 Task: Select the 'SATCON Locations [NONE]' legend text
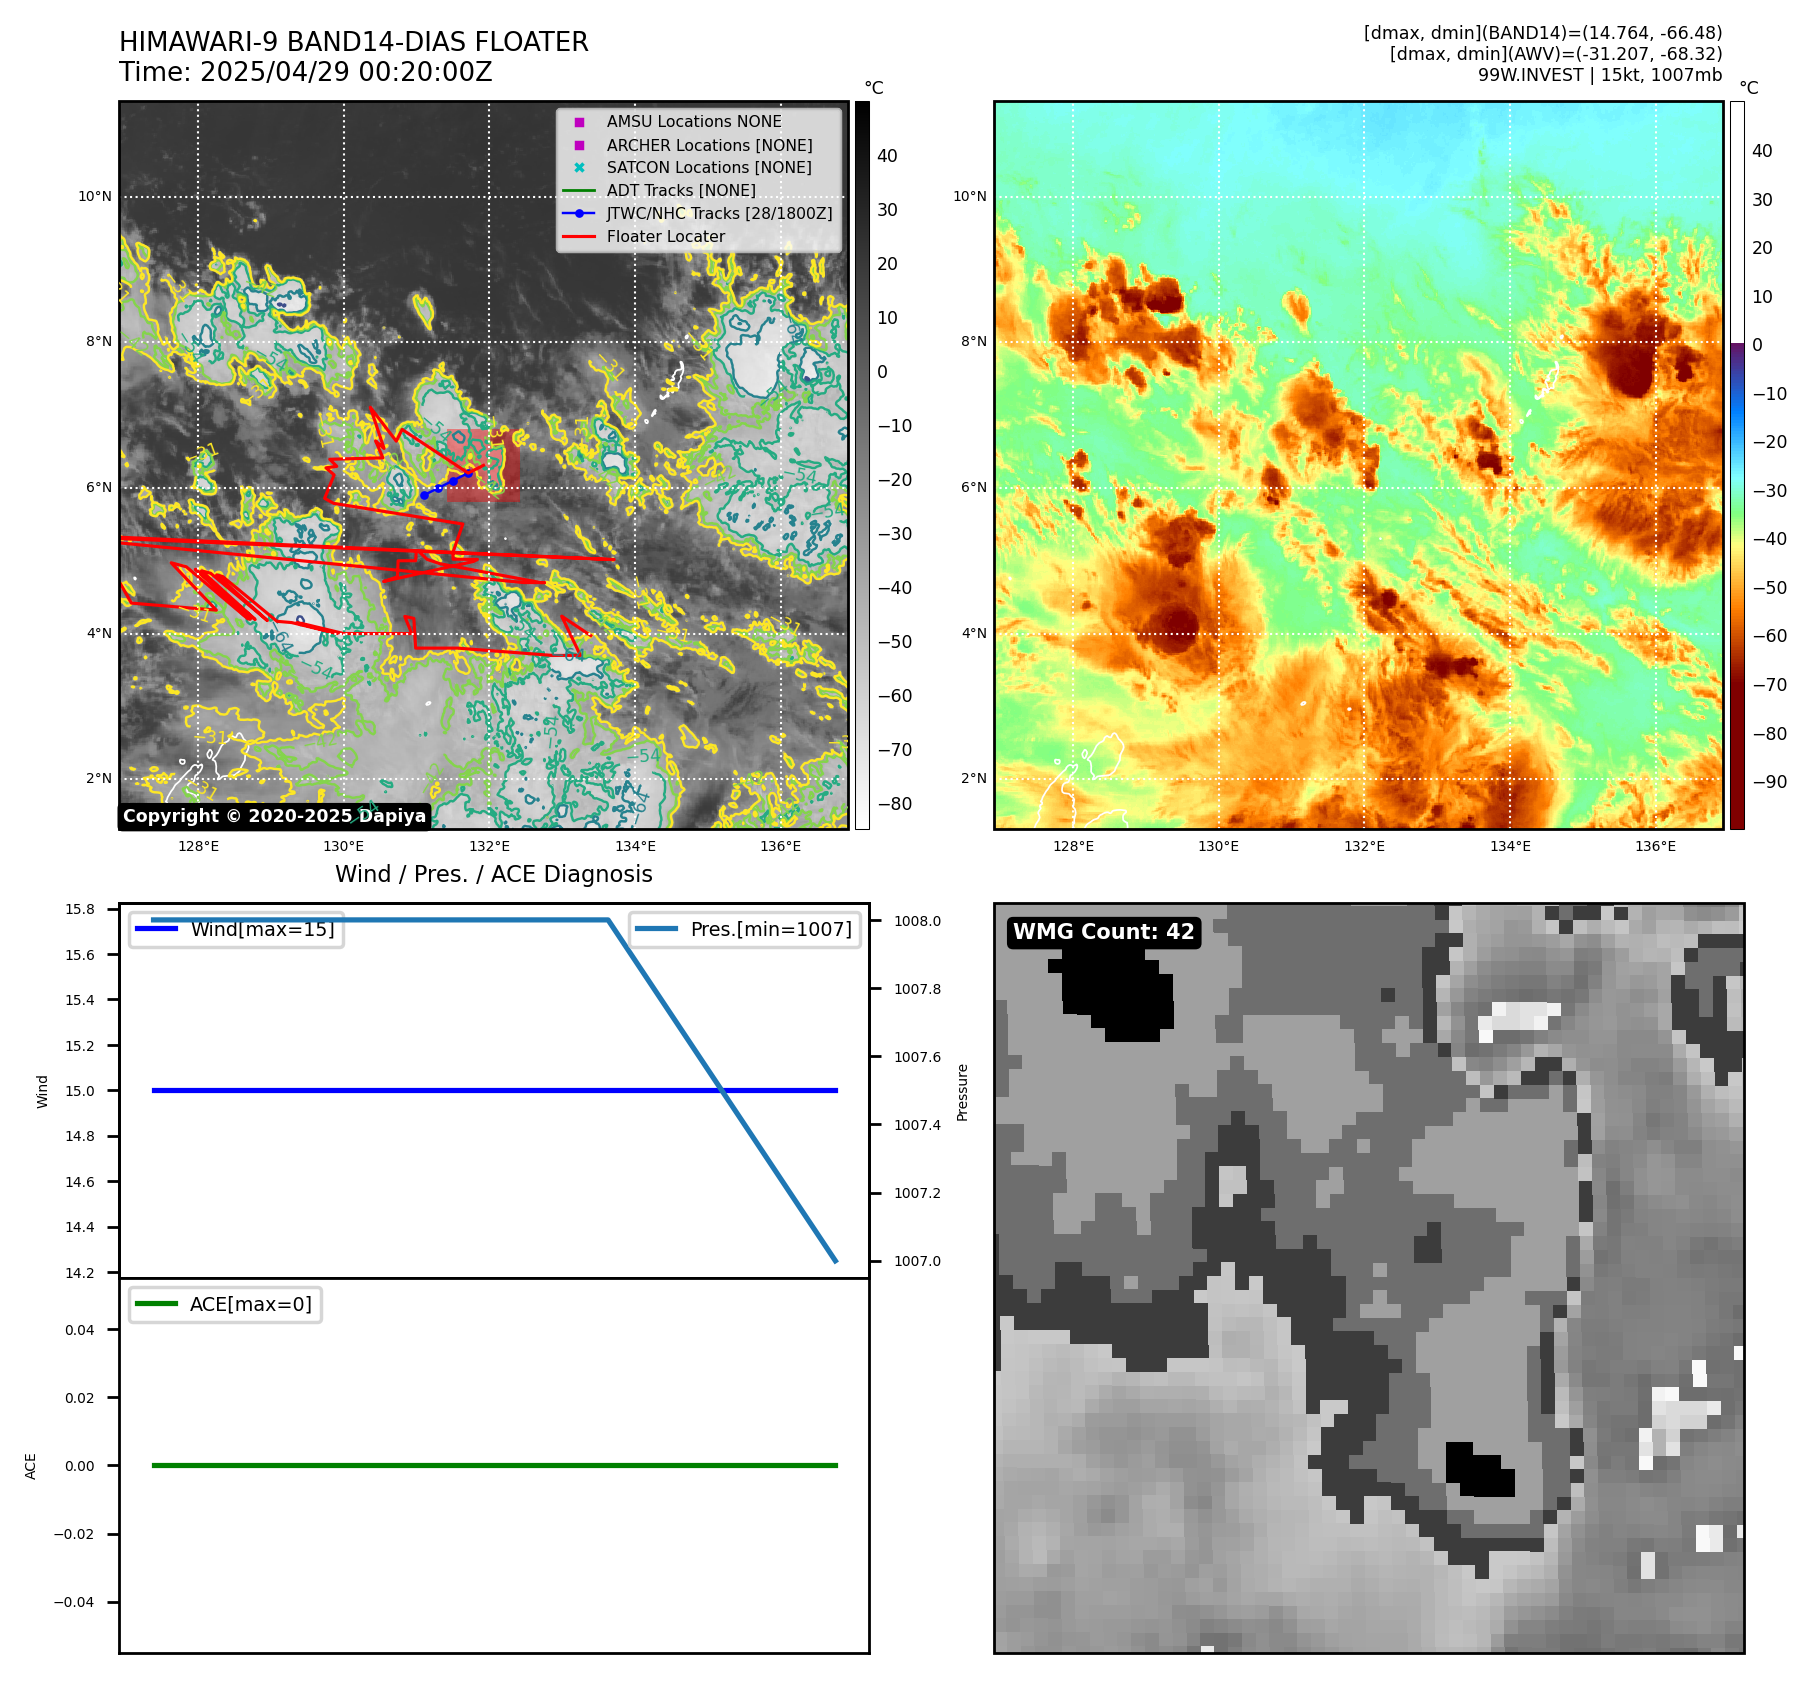pos(709,168)
